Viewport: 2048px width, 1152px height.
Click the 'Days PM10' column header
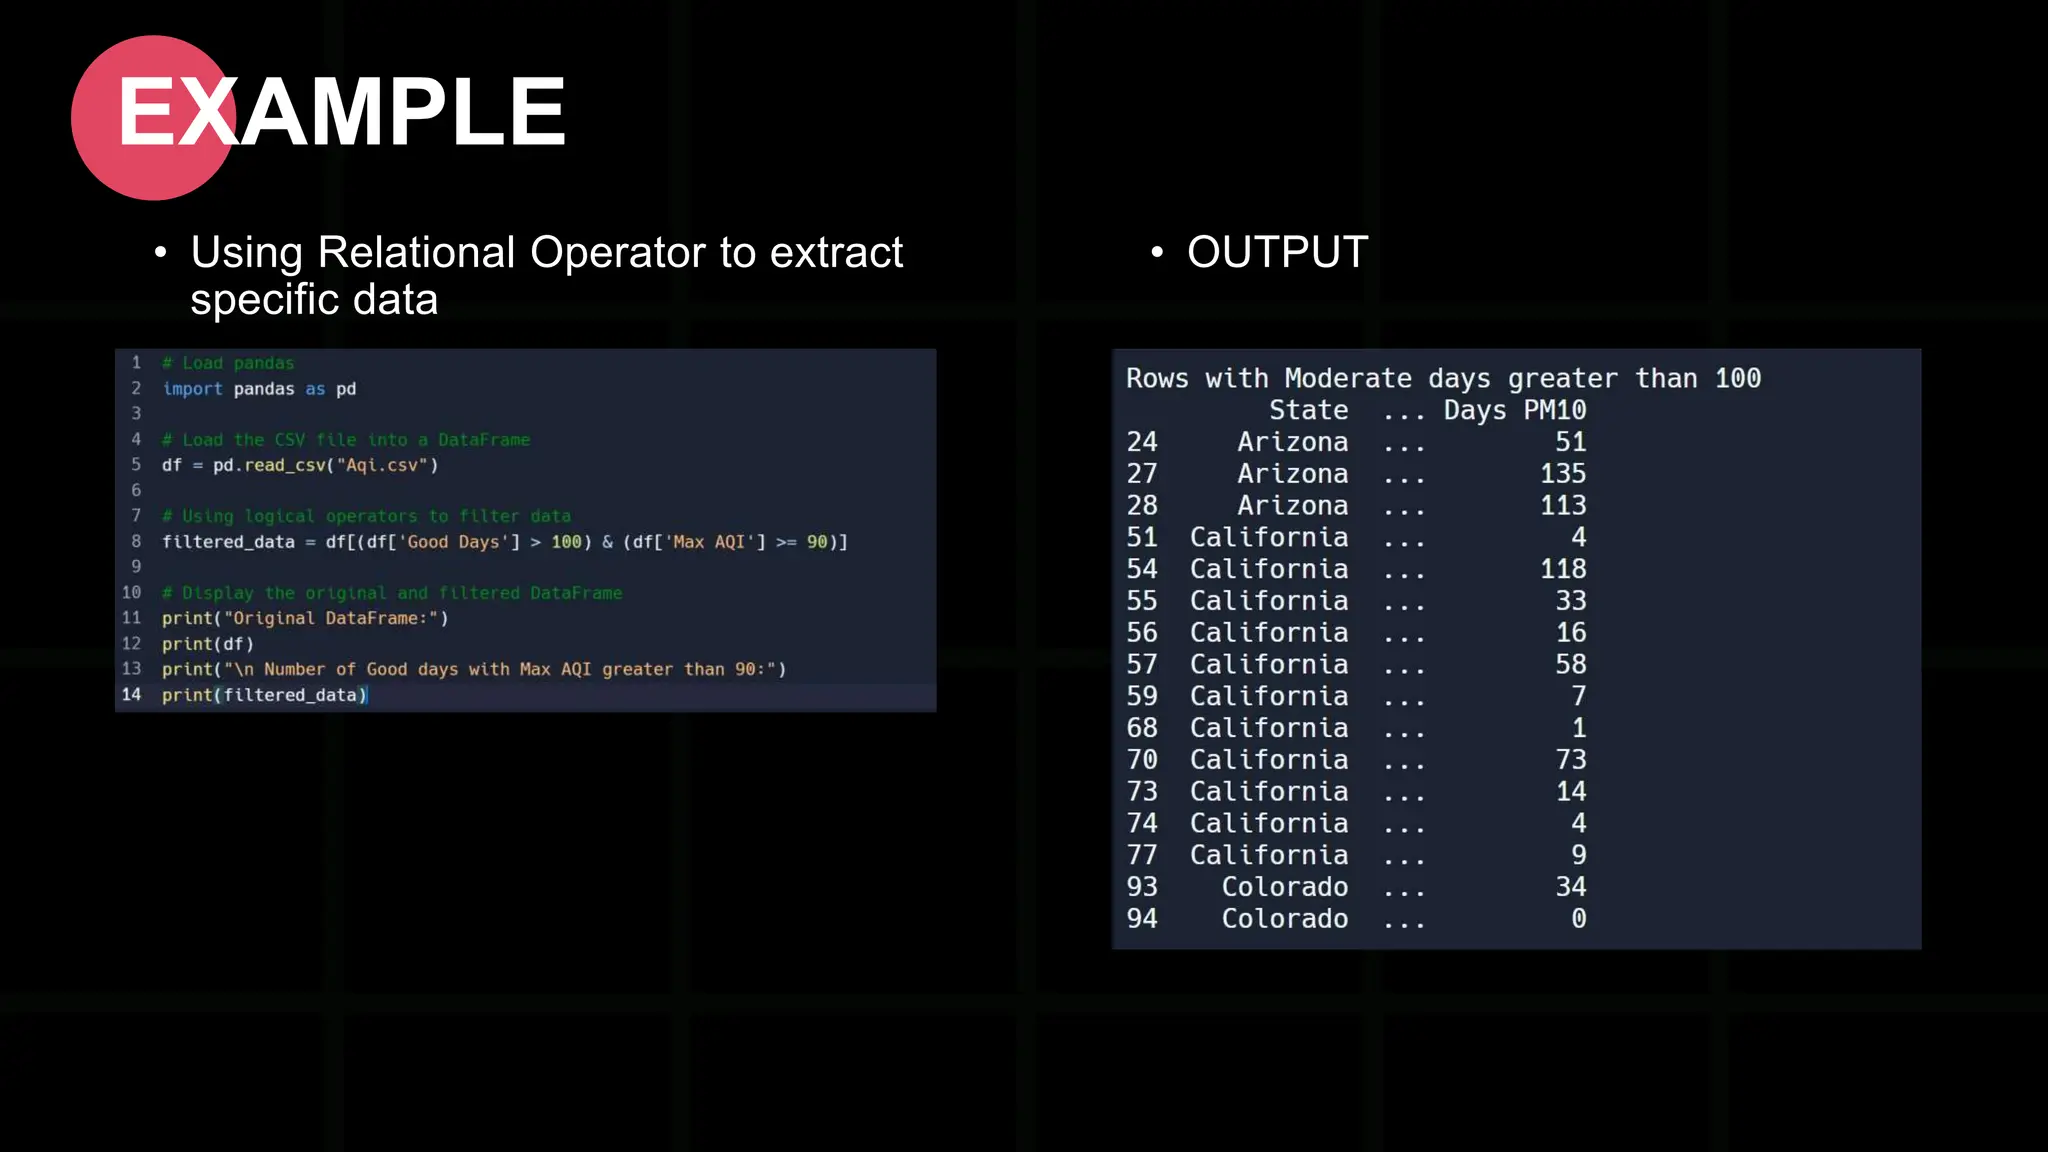pos(1514,410)
